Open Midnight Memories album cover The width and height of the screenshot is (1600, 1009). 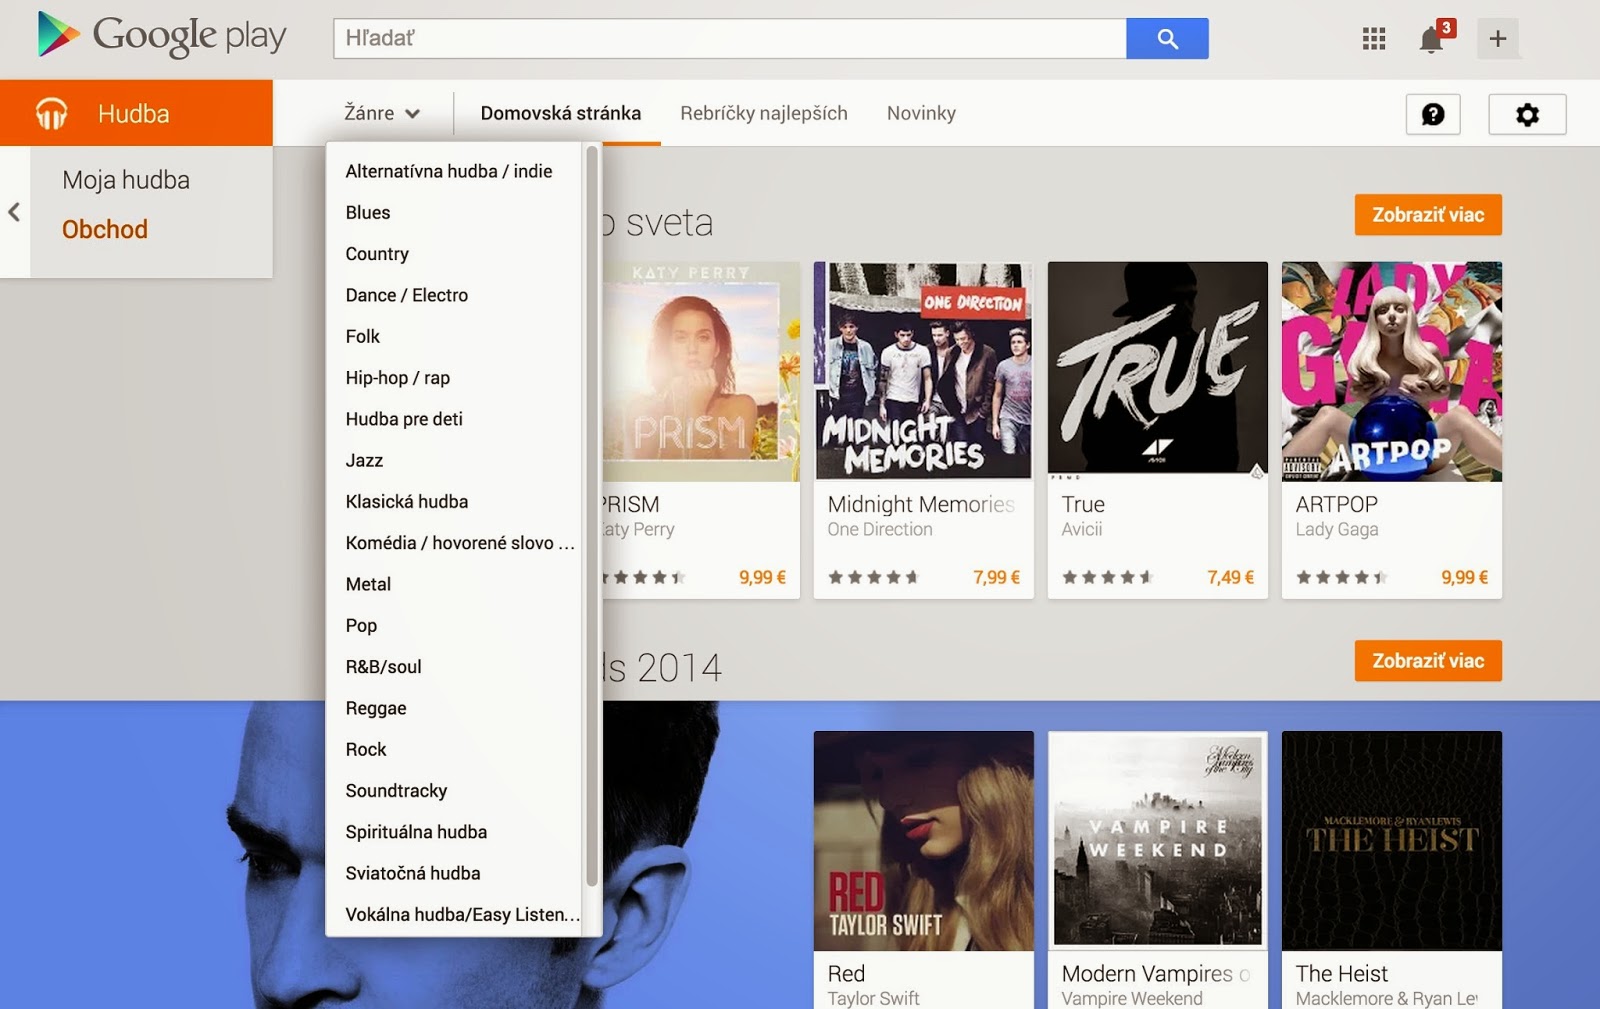(924, 372)
